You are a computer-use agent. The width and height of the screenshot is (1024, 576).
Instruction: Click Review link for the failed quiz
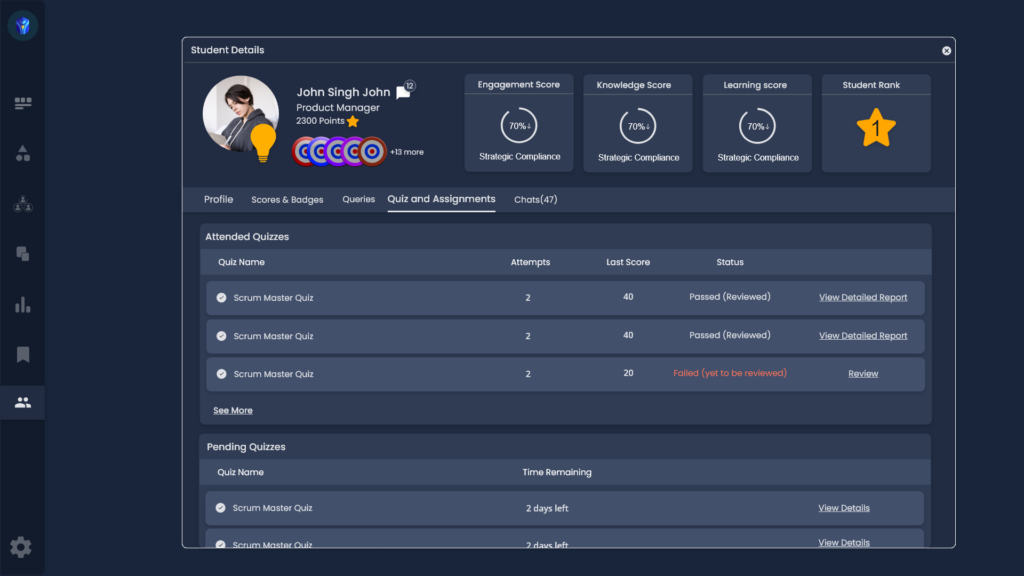tap(863, 374)
